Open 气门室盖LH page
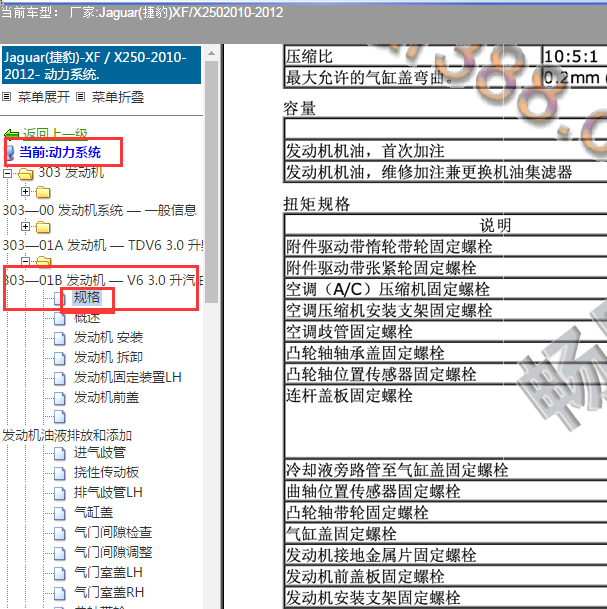The width and height of the screenshot is (607, 609). pos(108,572)
